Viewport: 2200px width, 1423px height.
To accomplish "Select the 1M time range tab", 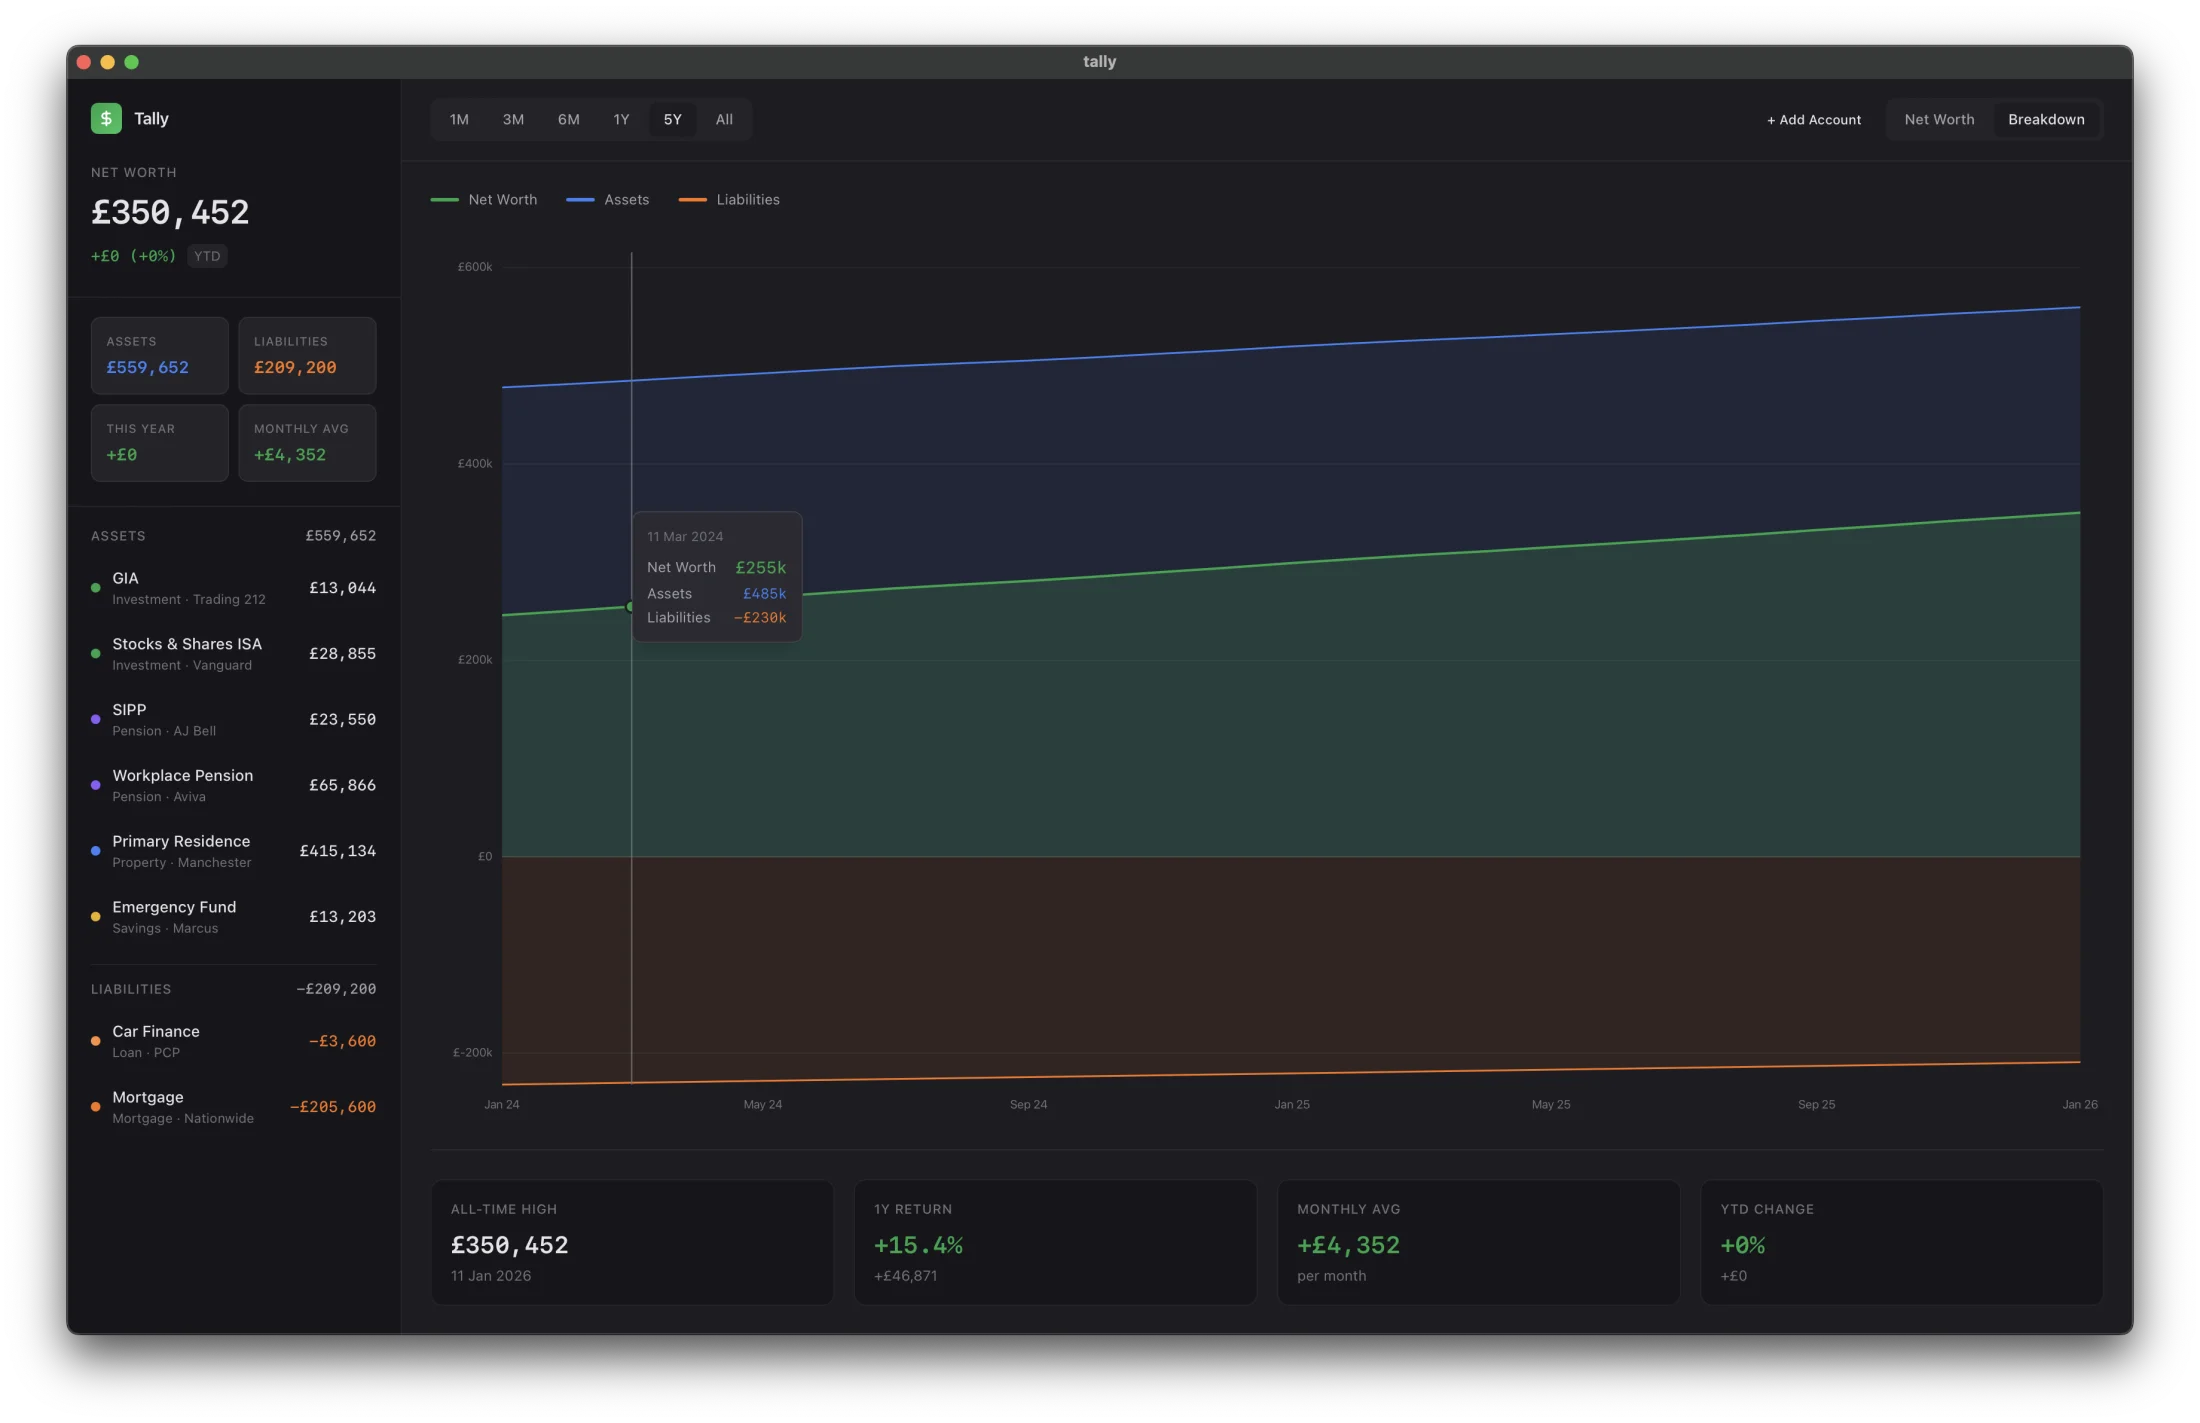I will (459, 119).
